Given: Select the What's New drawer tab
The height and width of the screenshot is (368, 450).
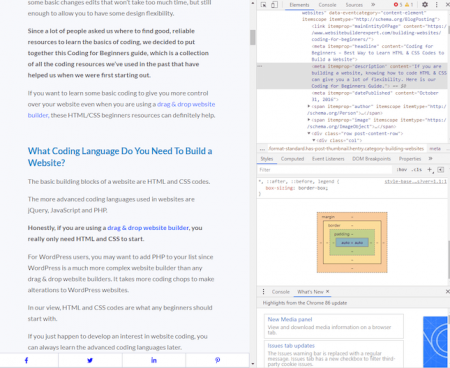Looking at the screenshot, I should point(310,292).
